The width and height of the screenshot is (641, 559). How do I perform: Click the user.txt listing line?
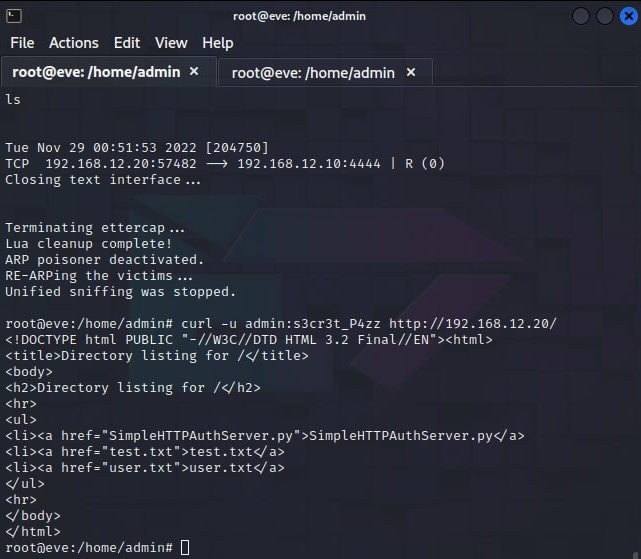[145, 468]
